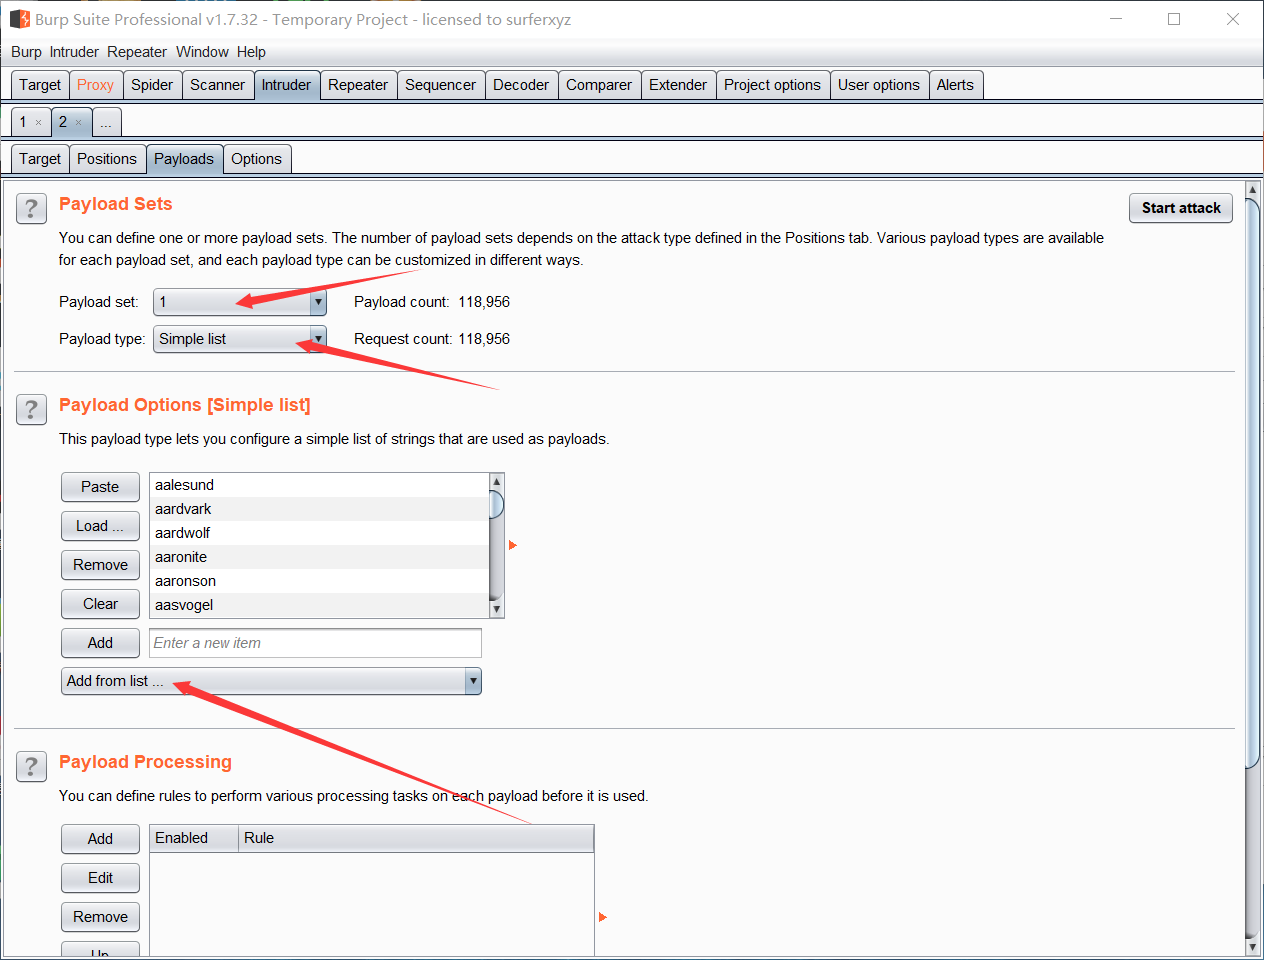Select the Payloads sub-tab

click(x=184, y=159)
